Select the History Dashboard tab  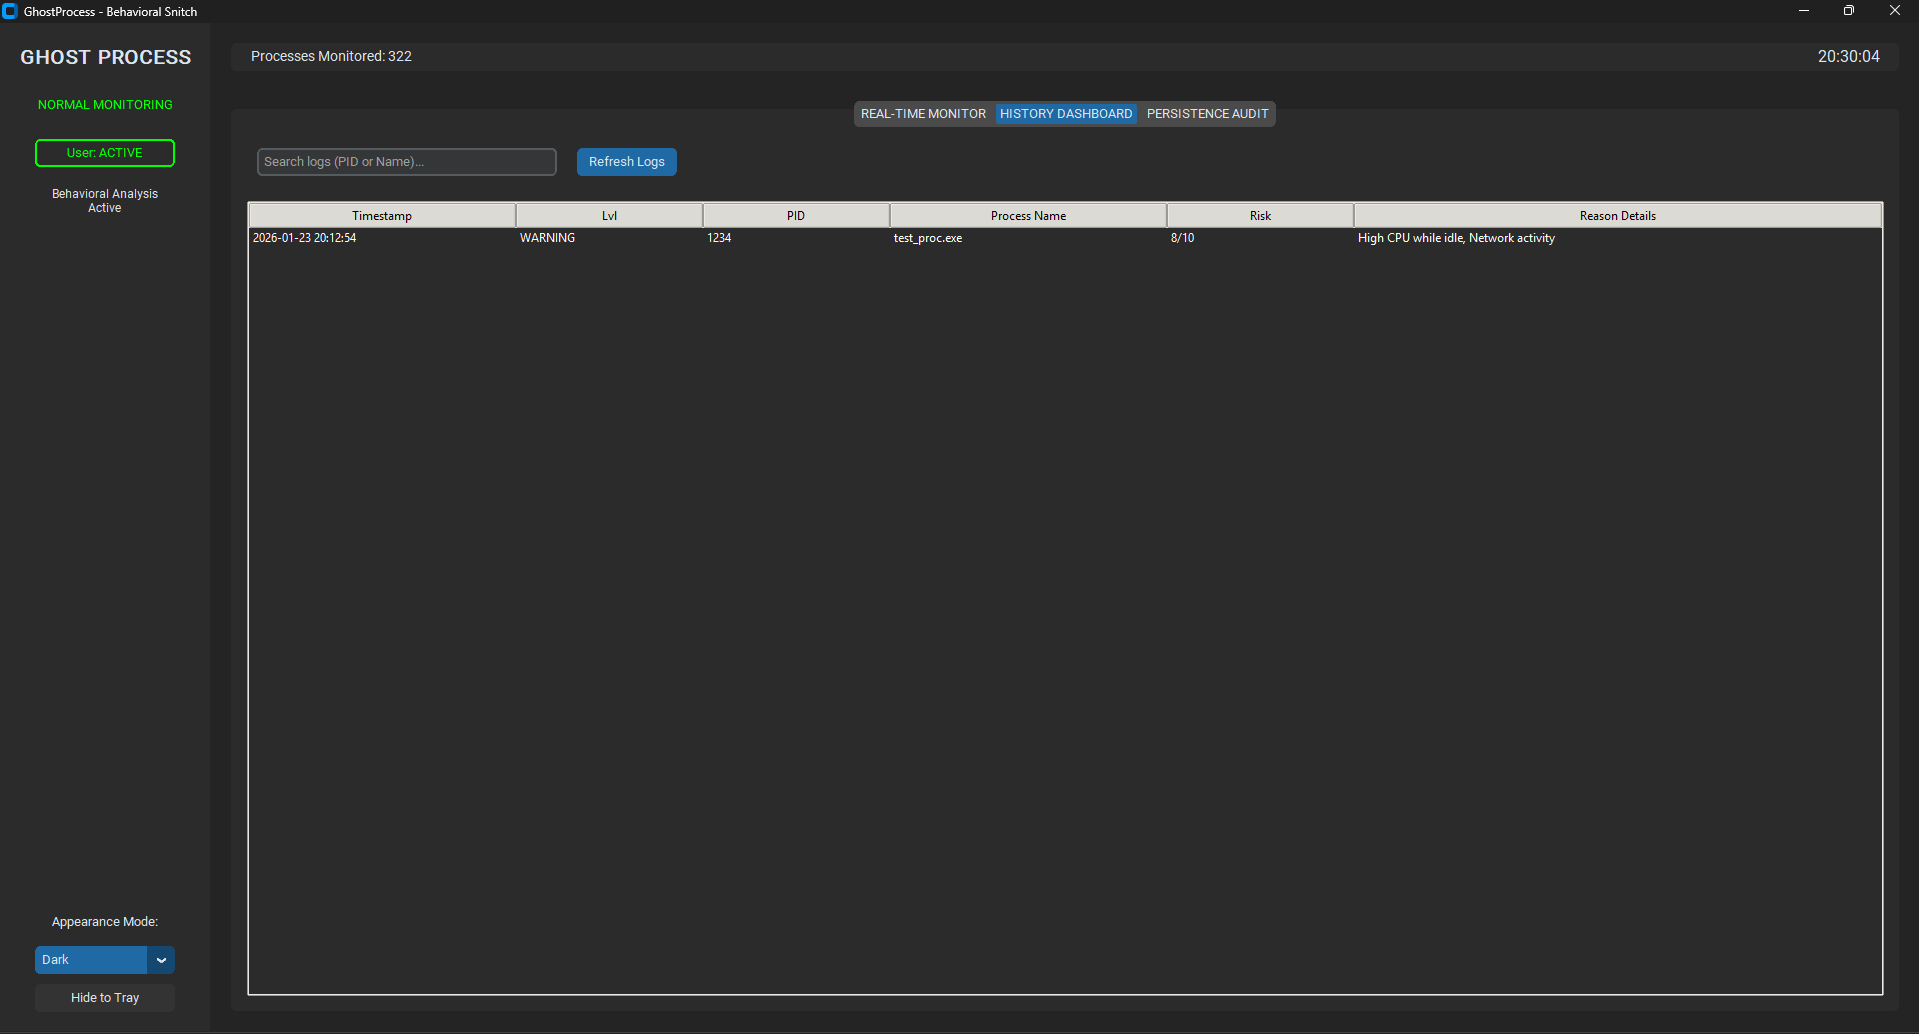tap(1066, 114)
